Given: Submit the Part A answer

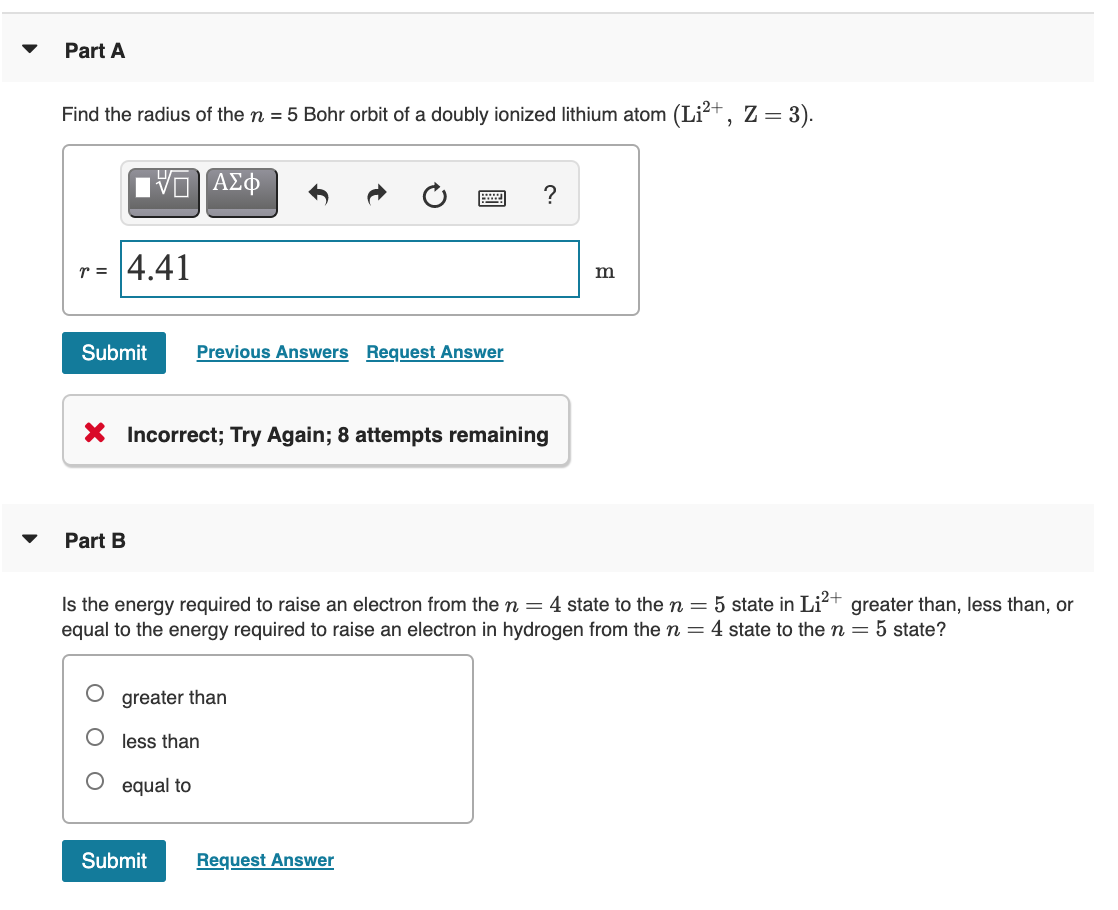Looking at the screenshot, I should click(113, 352).
